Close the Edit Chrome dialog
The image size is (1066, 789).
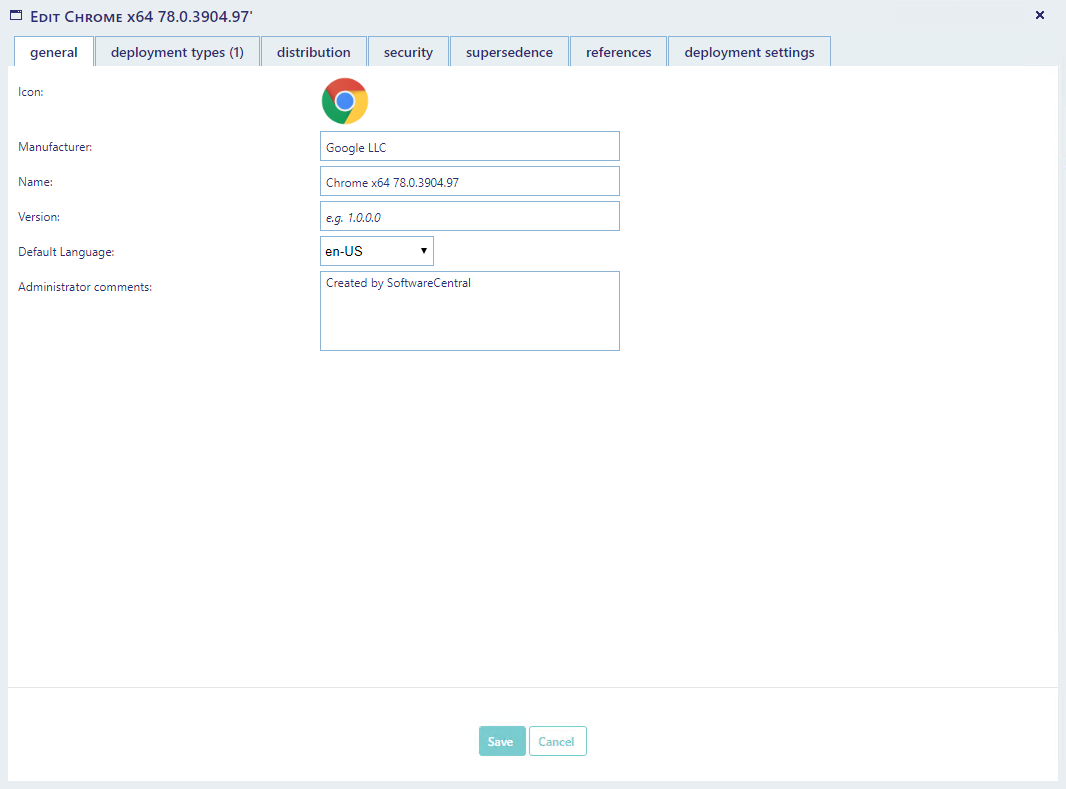pos(1039,15)
